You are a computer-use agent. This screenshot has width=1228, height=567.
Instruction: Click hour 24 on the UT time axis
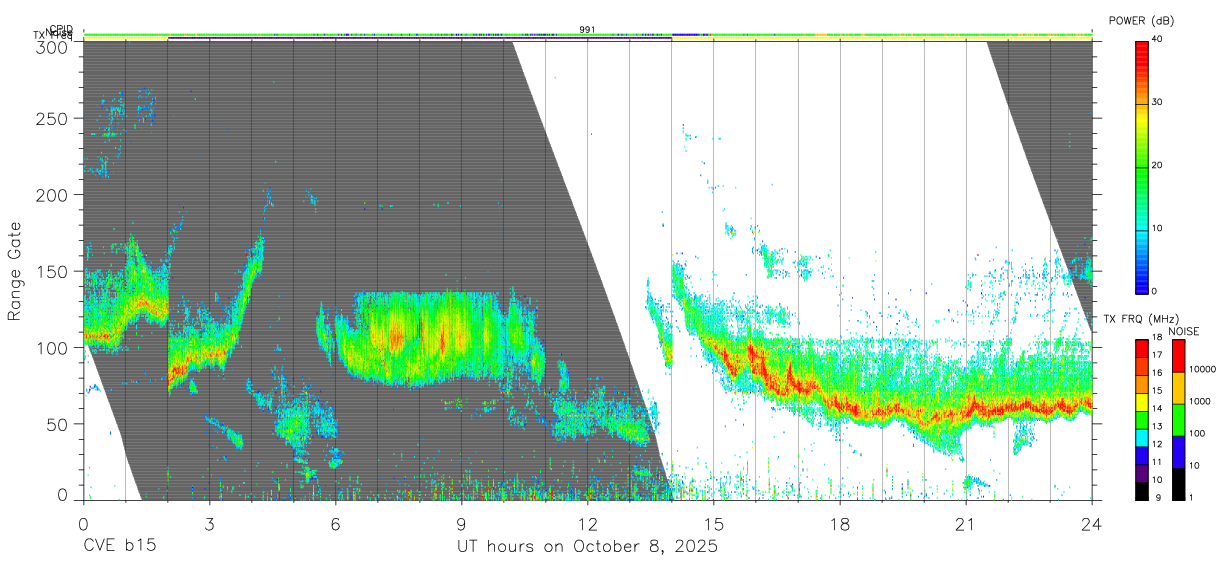pyautogui.click(x=1091, y=522)
